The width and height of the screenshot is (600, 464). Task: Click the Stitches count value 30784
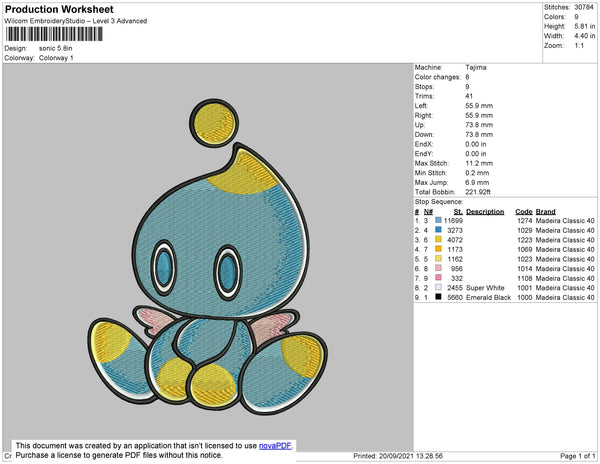(584, 7)
